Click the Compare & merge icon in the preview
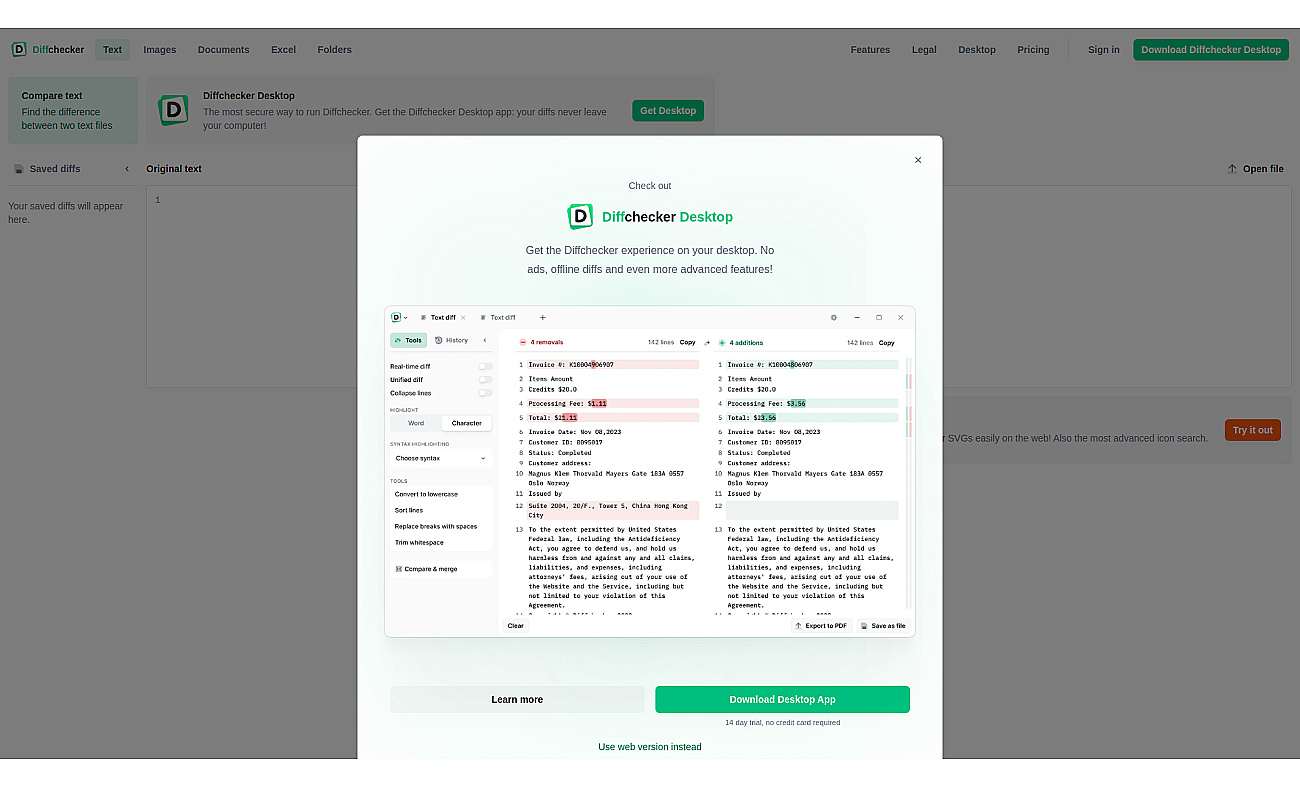Viewport: 1300px width, 788px height. (x=399, y=569)
